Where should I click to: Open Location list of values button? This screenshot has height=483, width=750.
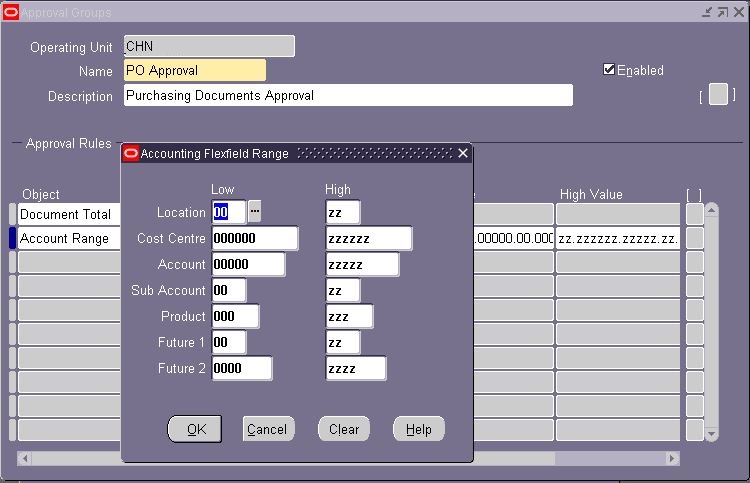click(x=254, y=211)
